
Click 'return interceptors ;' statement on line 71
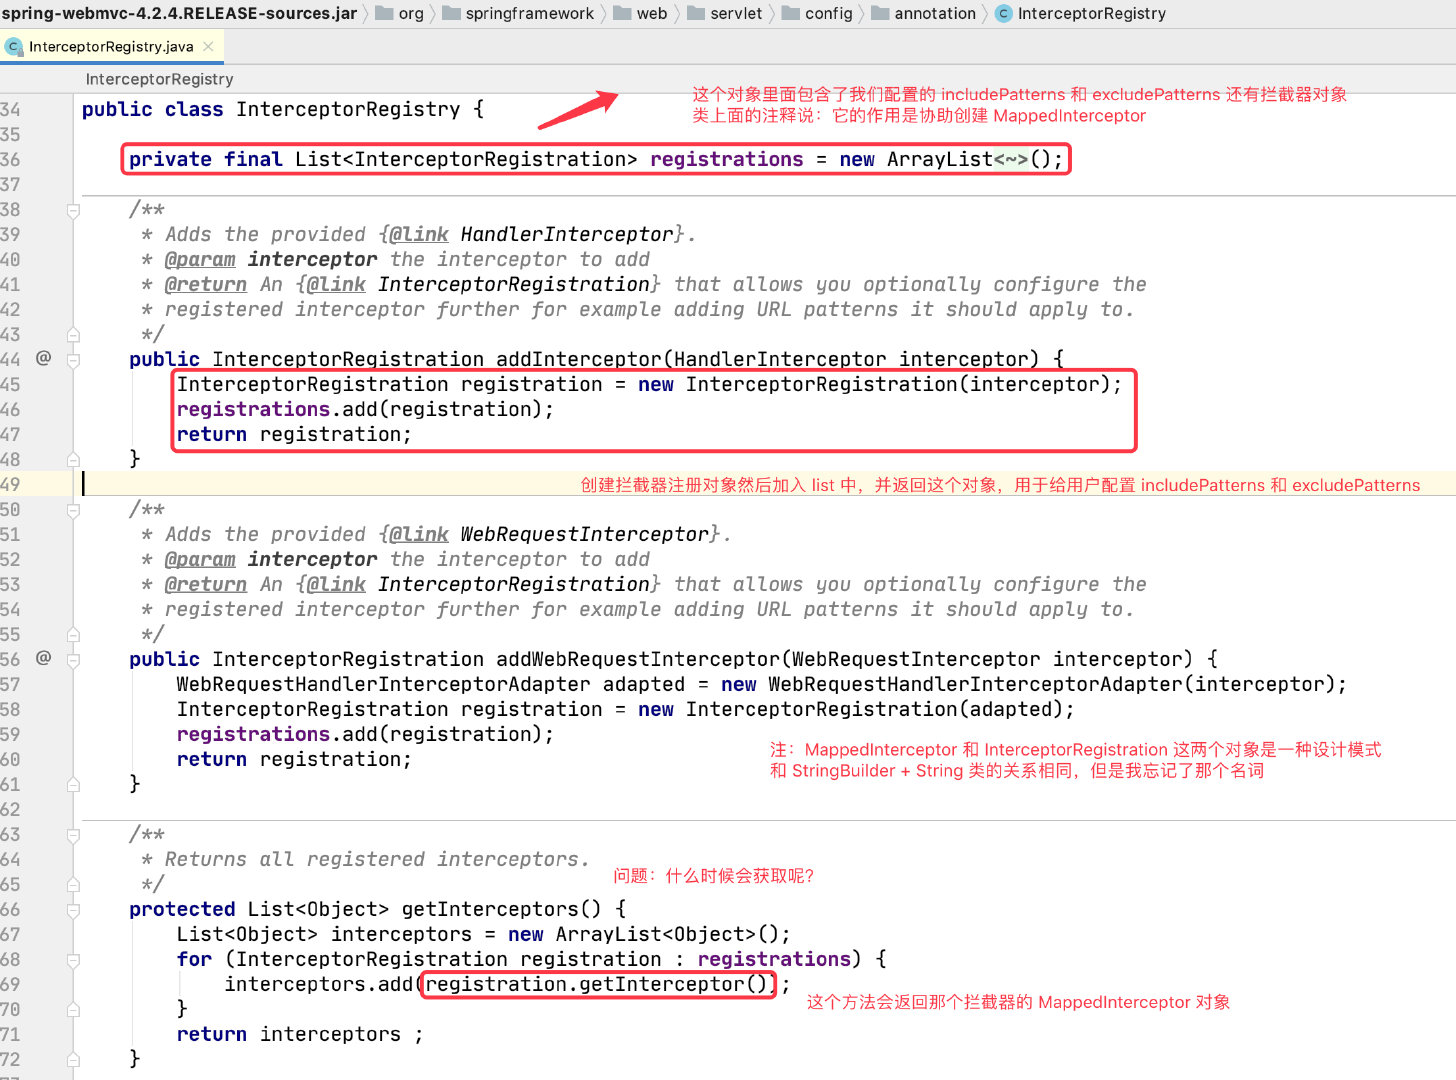tap(300, 1034)
